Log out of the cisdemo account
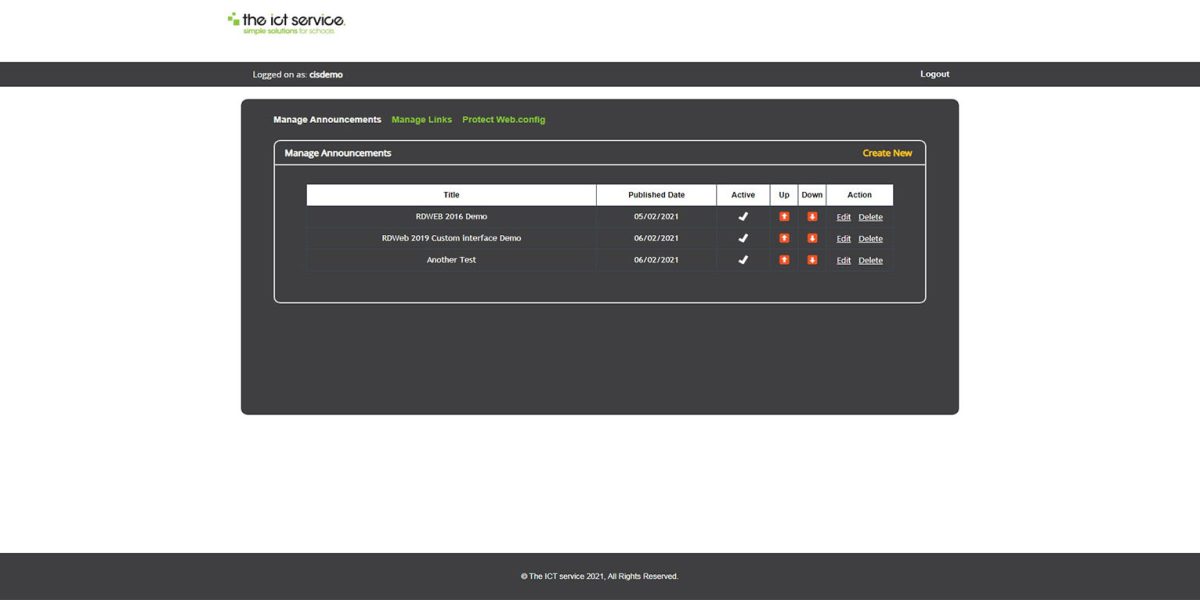 coord(934,73)
